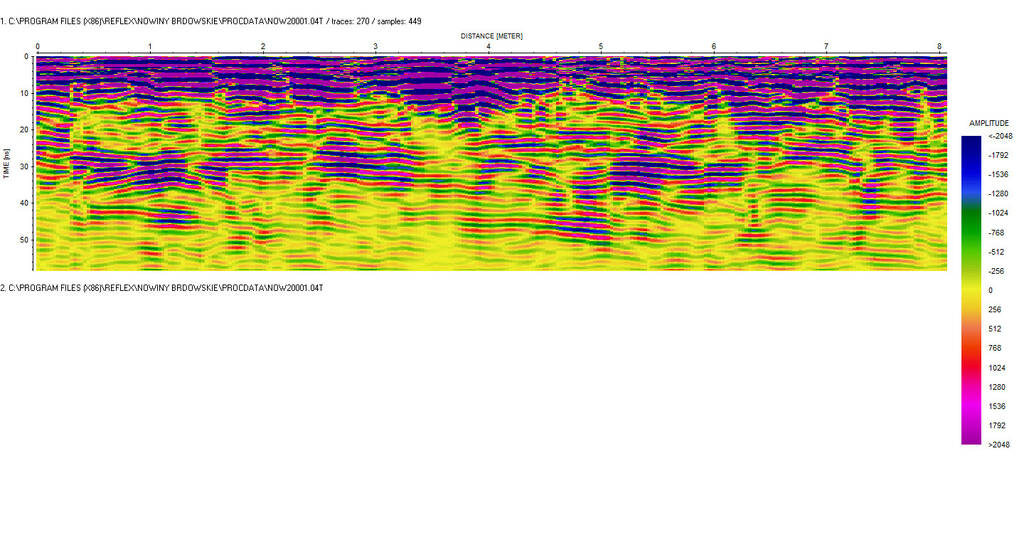Image resolution: width=1024 pixels, height=552 pixels.
Task: Click the <-2048 amplitude legend label
Action: click(x=998, y=136)
